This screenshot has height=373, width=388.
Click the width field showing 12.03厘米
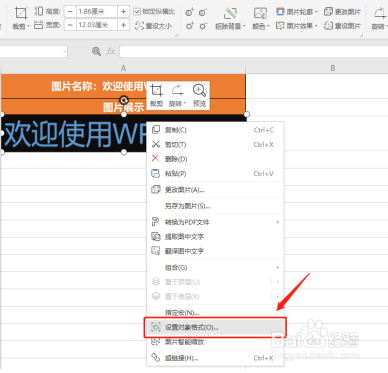click(x=97, y=25)
